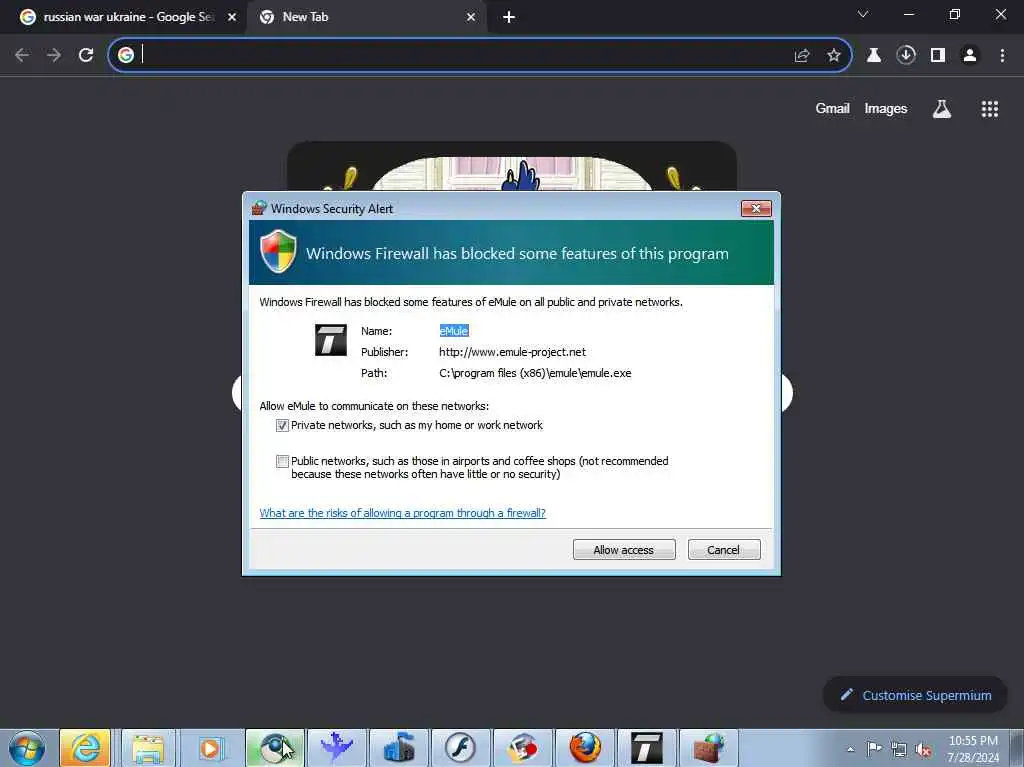The width and height of the screenshot is (1024, 767).
Task: Open firewall risks help link
Action: [x=402, y=513]
